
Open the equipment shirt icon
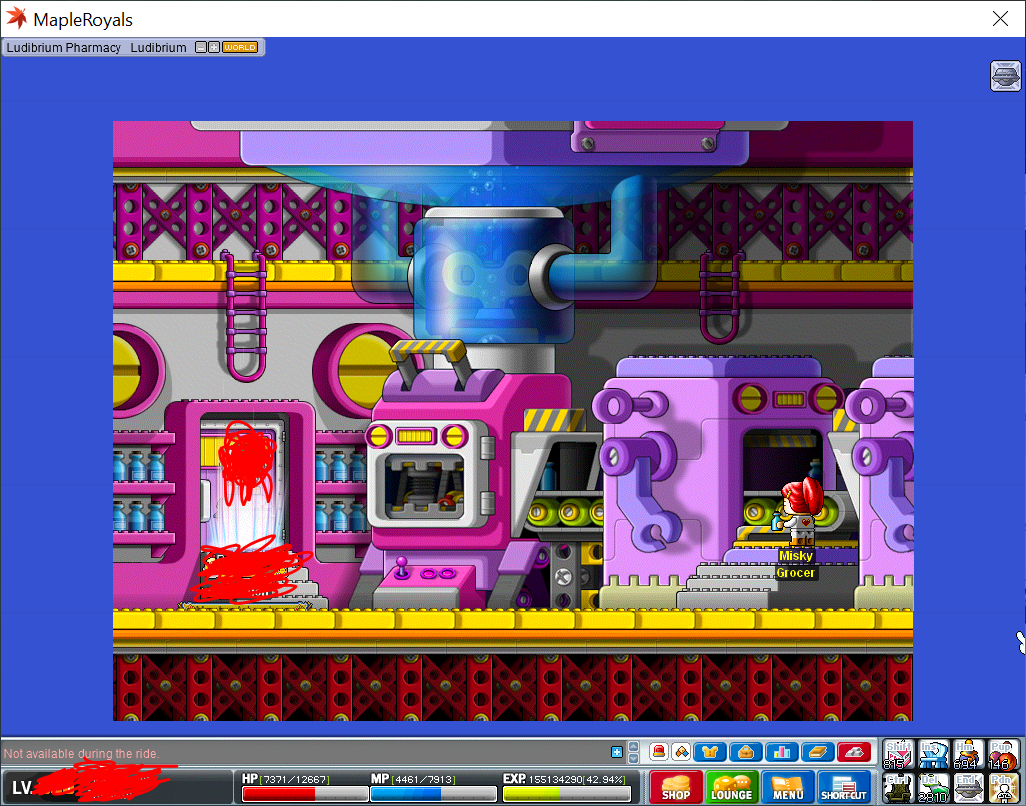(710, 752)
